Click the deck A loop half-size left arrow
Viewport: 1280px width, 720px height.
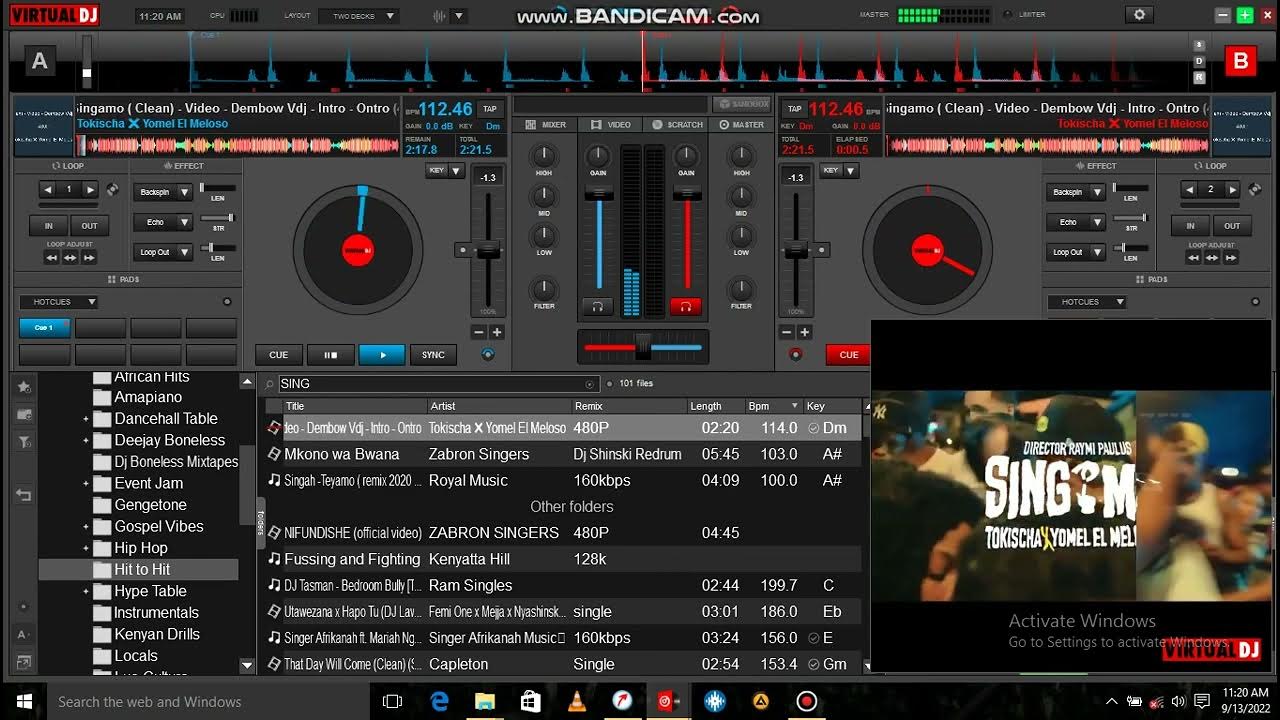point(48,189)
